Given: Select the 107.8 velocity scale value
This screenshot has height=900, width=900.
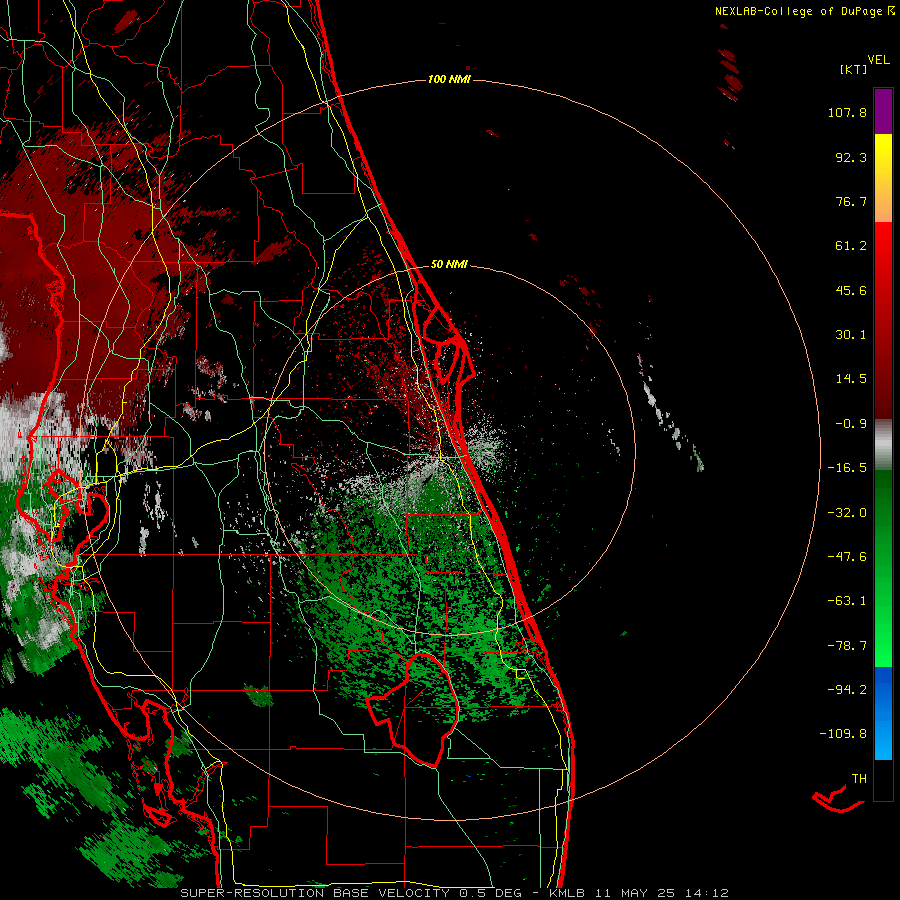Looking at the screenshot, I should (x=847, y=112).
